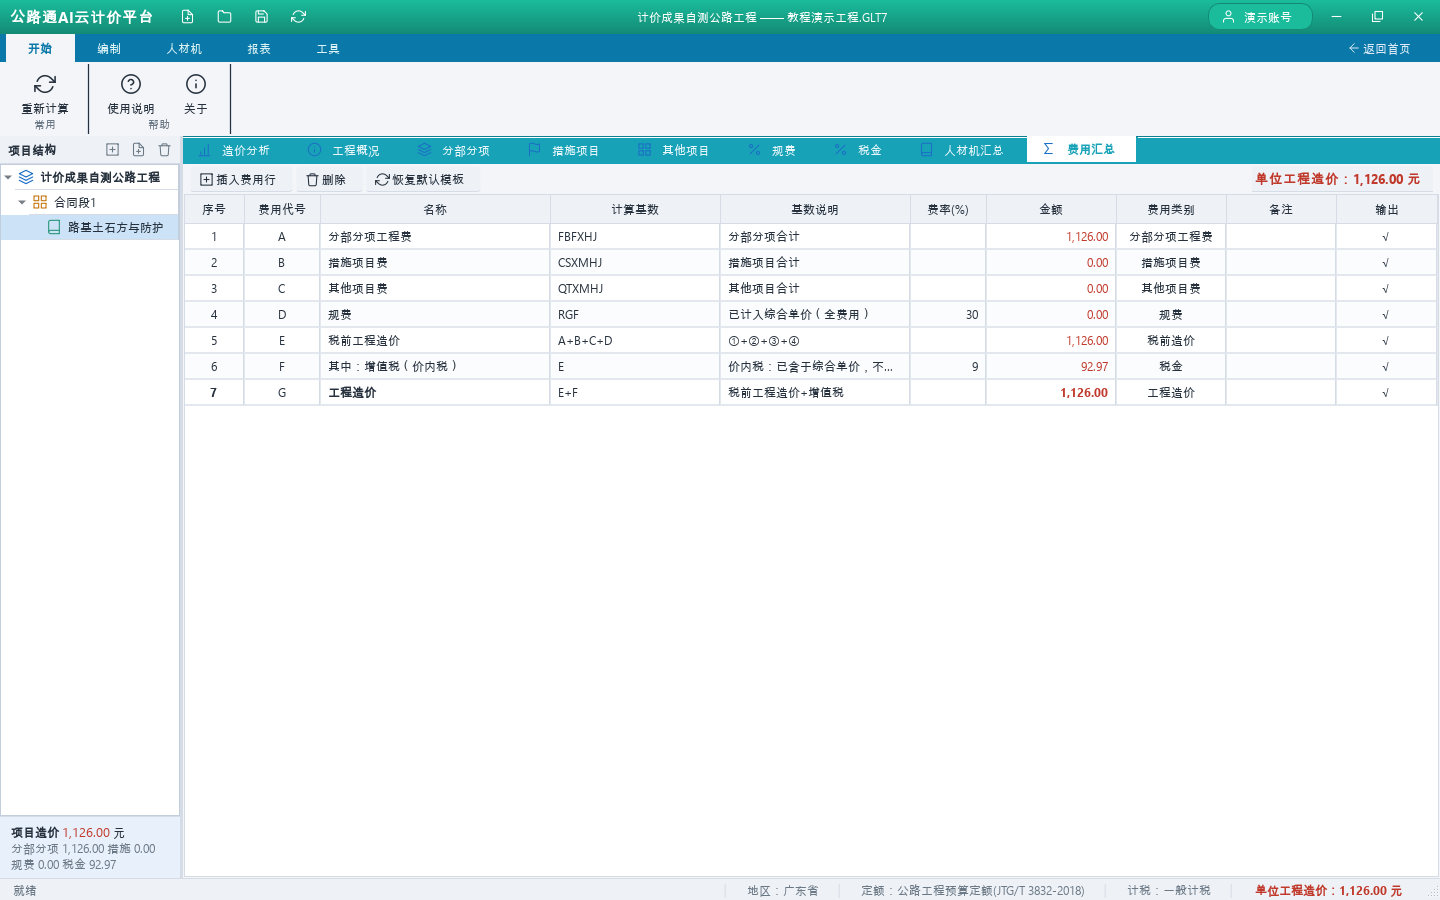Viewport: 1440px width, 900px height.
Task: Switch to the 其他项目 tab
Action: [675, 150]
